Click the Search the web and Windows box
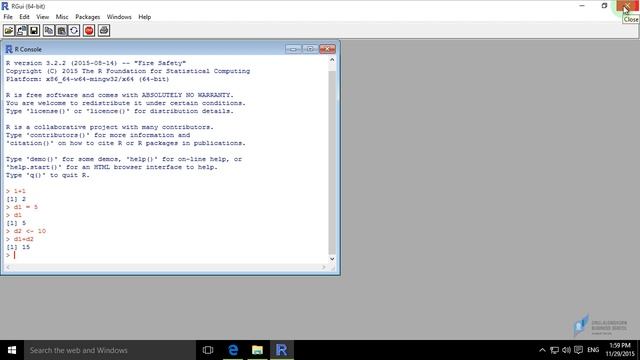Viewport: 640px width, 360px height. 110,350
